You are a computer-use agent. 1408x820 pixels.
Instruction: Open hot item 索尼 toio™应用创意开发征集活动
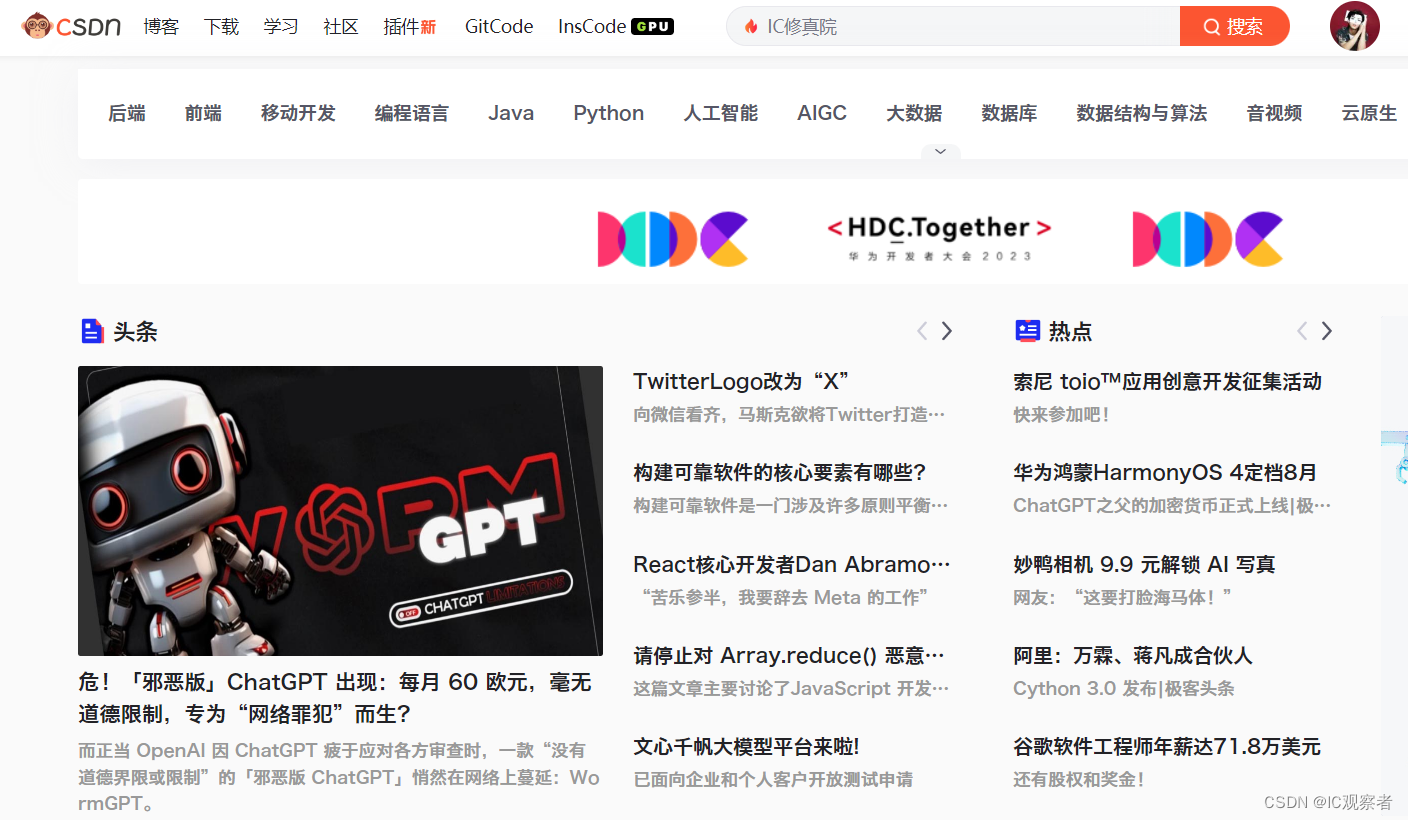click(x=1167, y=381)
